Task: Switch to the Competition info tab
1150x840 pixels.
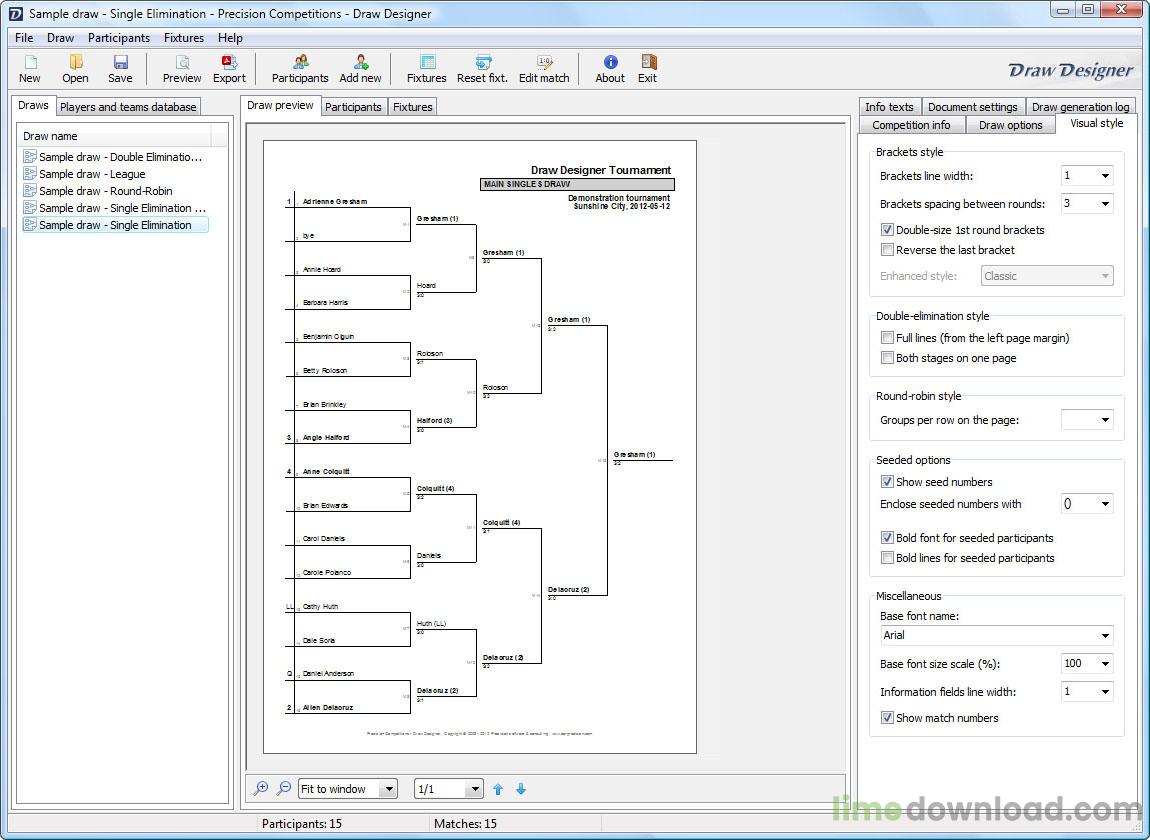Action: [911, 125]
